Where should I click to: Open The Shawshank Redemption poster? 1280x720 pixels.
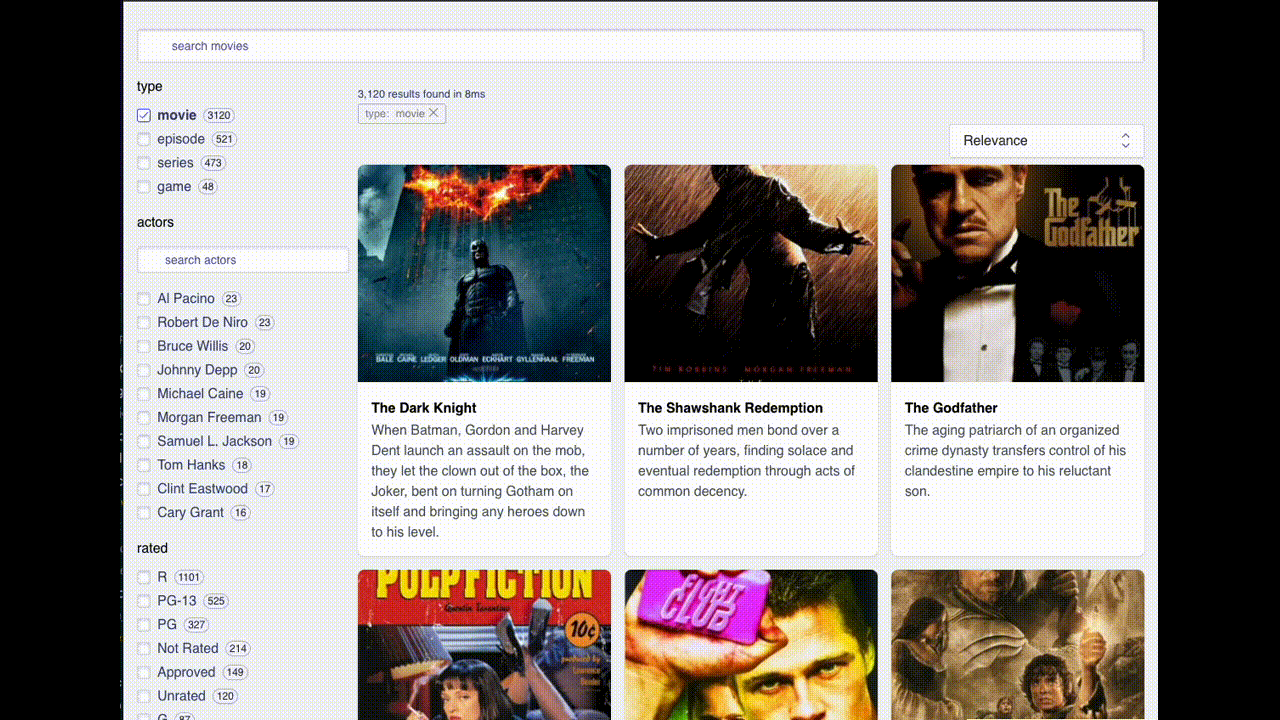pos(751,273)
